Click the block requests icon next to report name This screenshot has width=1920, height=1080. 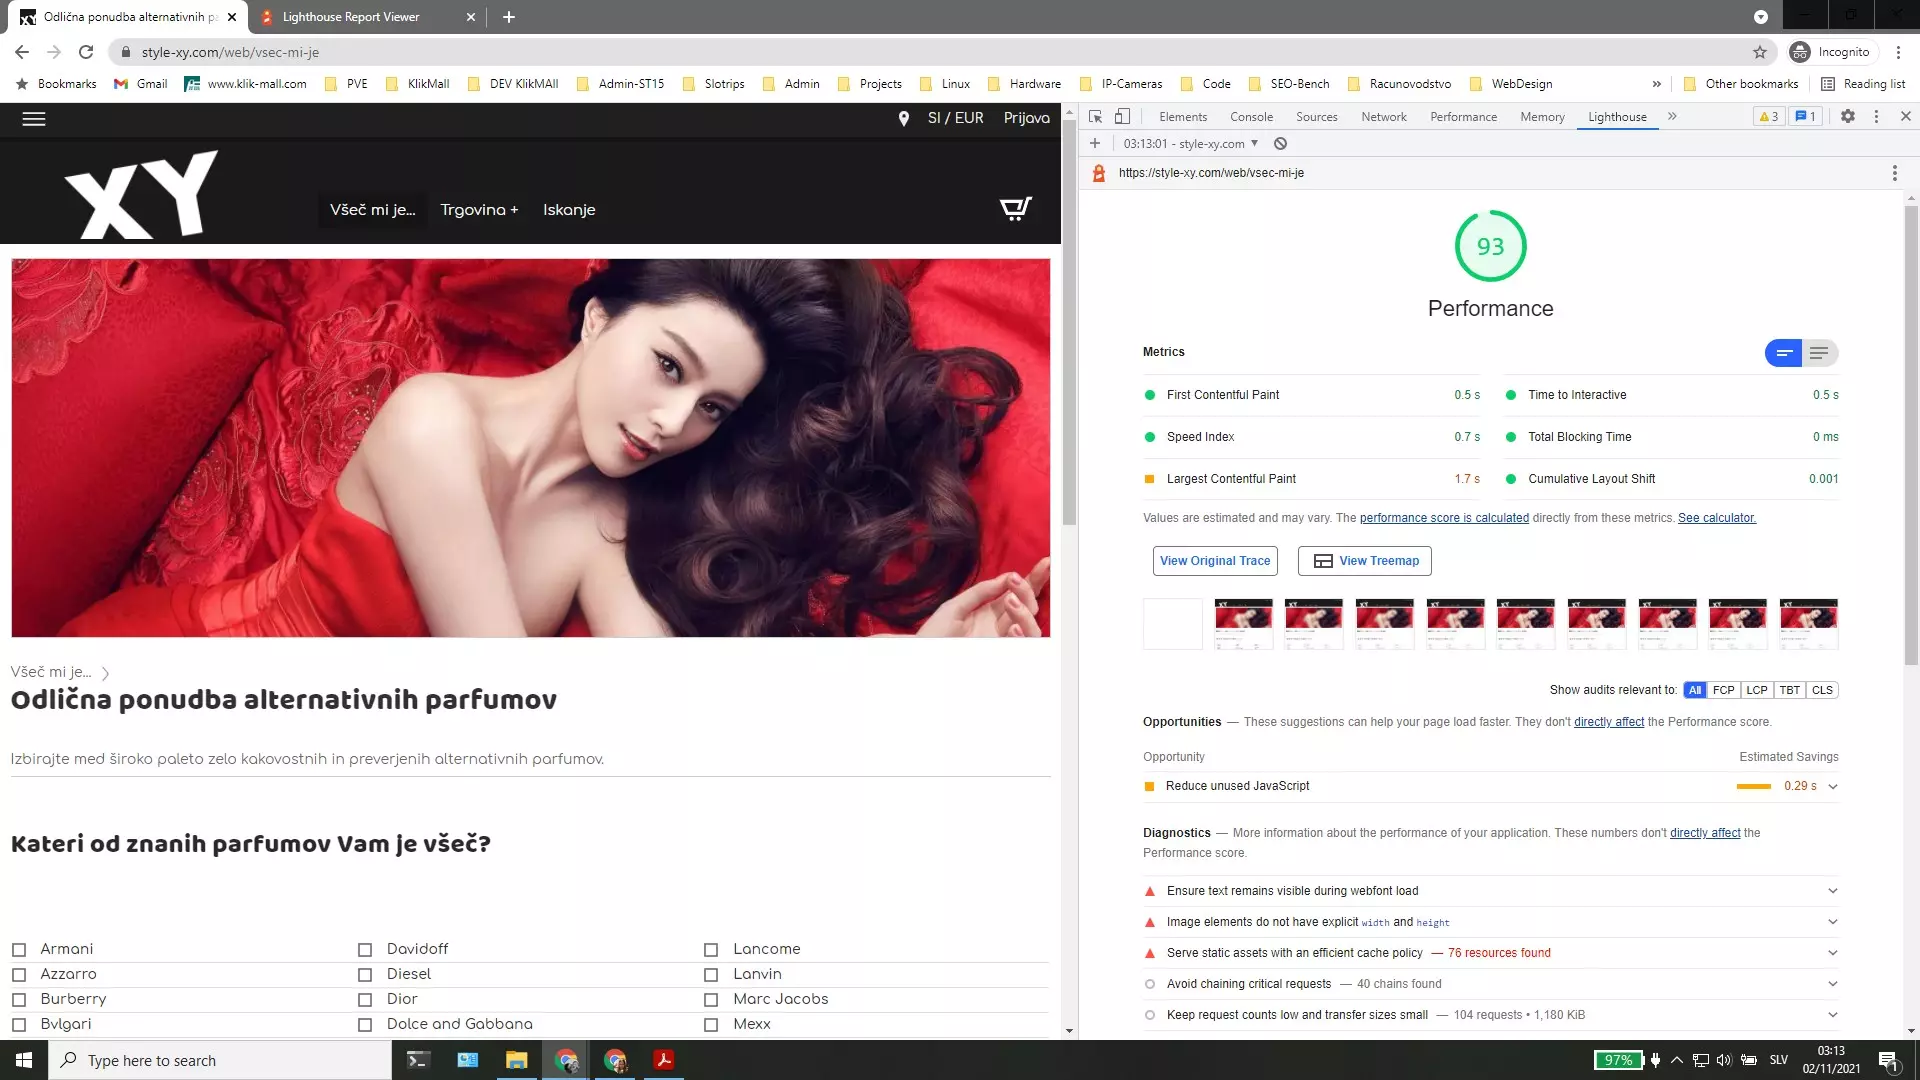coord(1280,143)
